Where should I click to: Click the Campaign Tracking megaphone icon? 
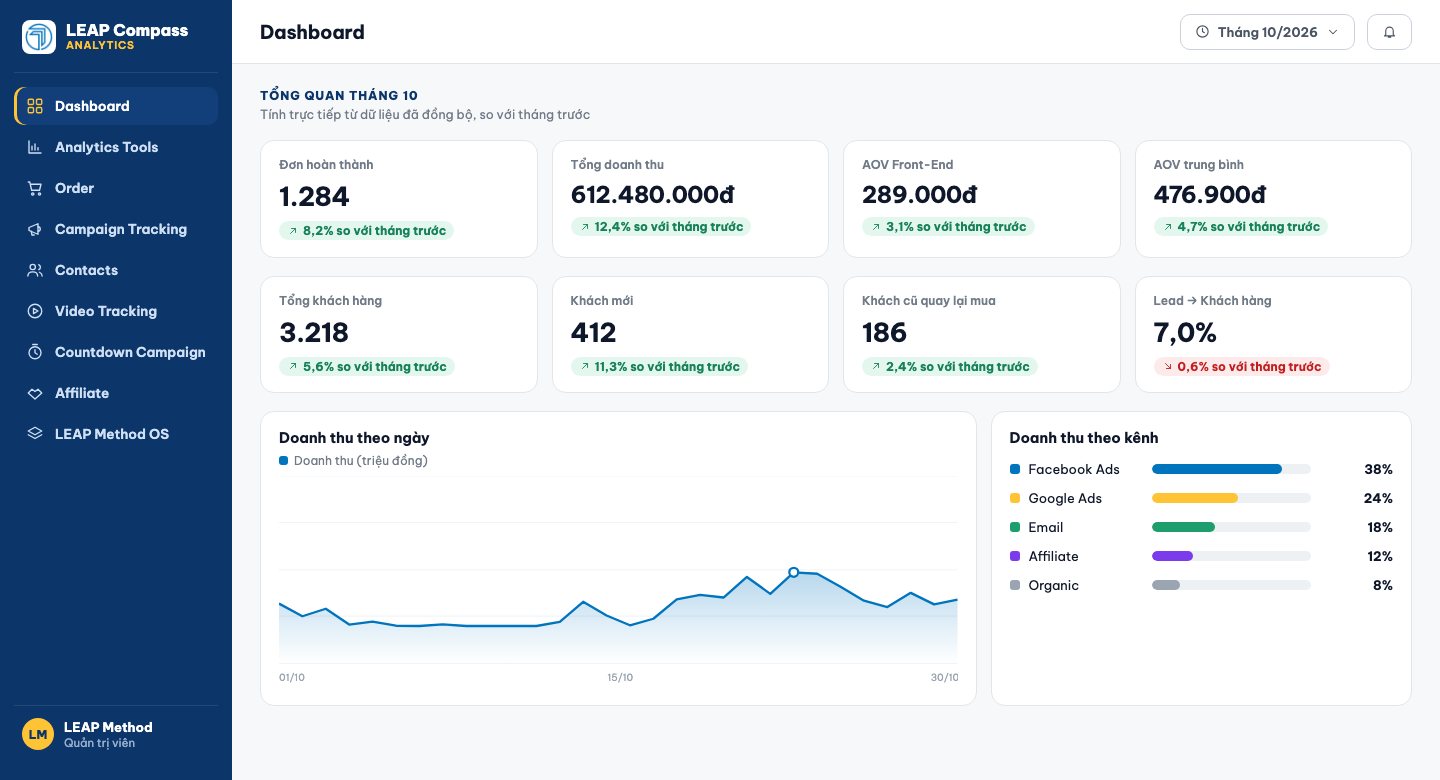point(35,229)
